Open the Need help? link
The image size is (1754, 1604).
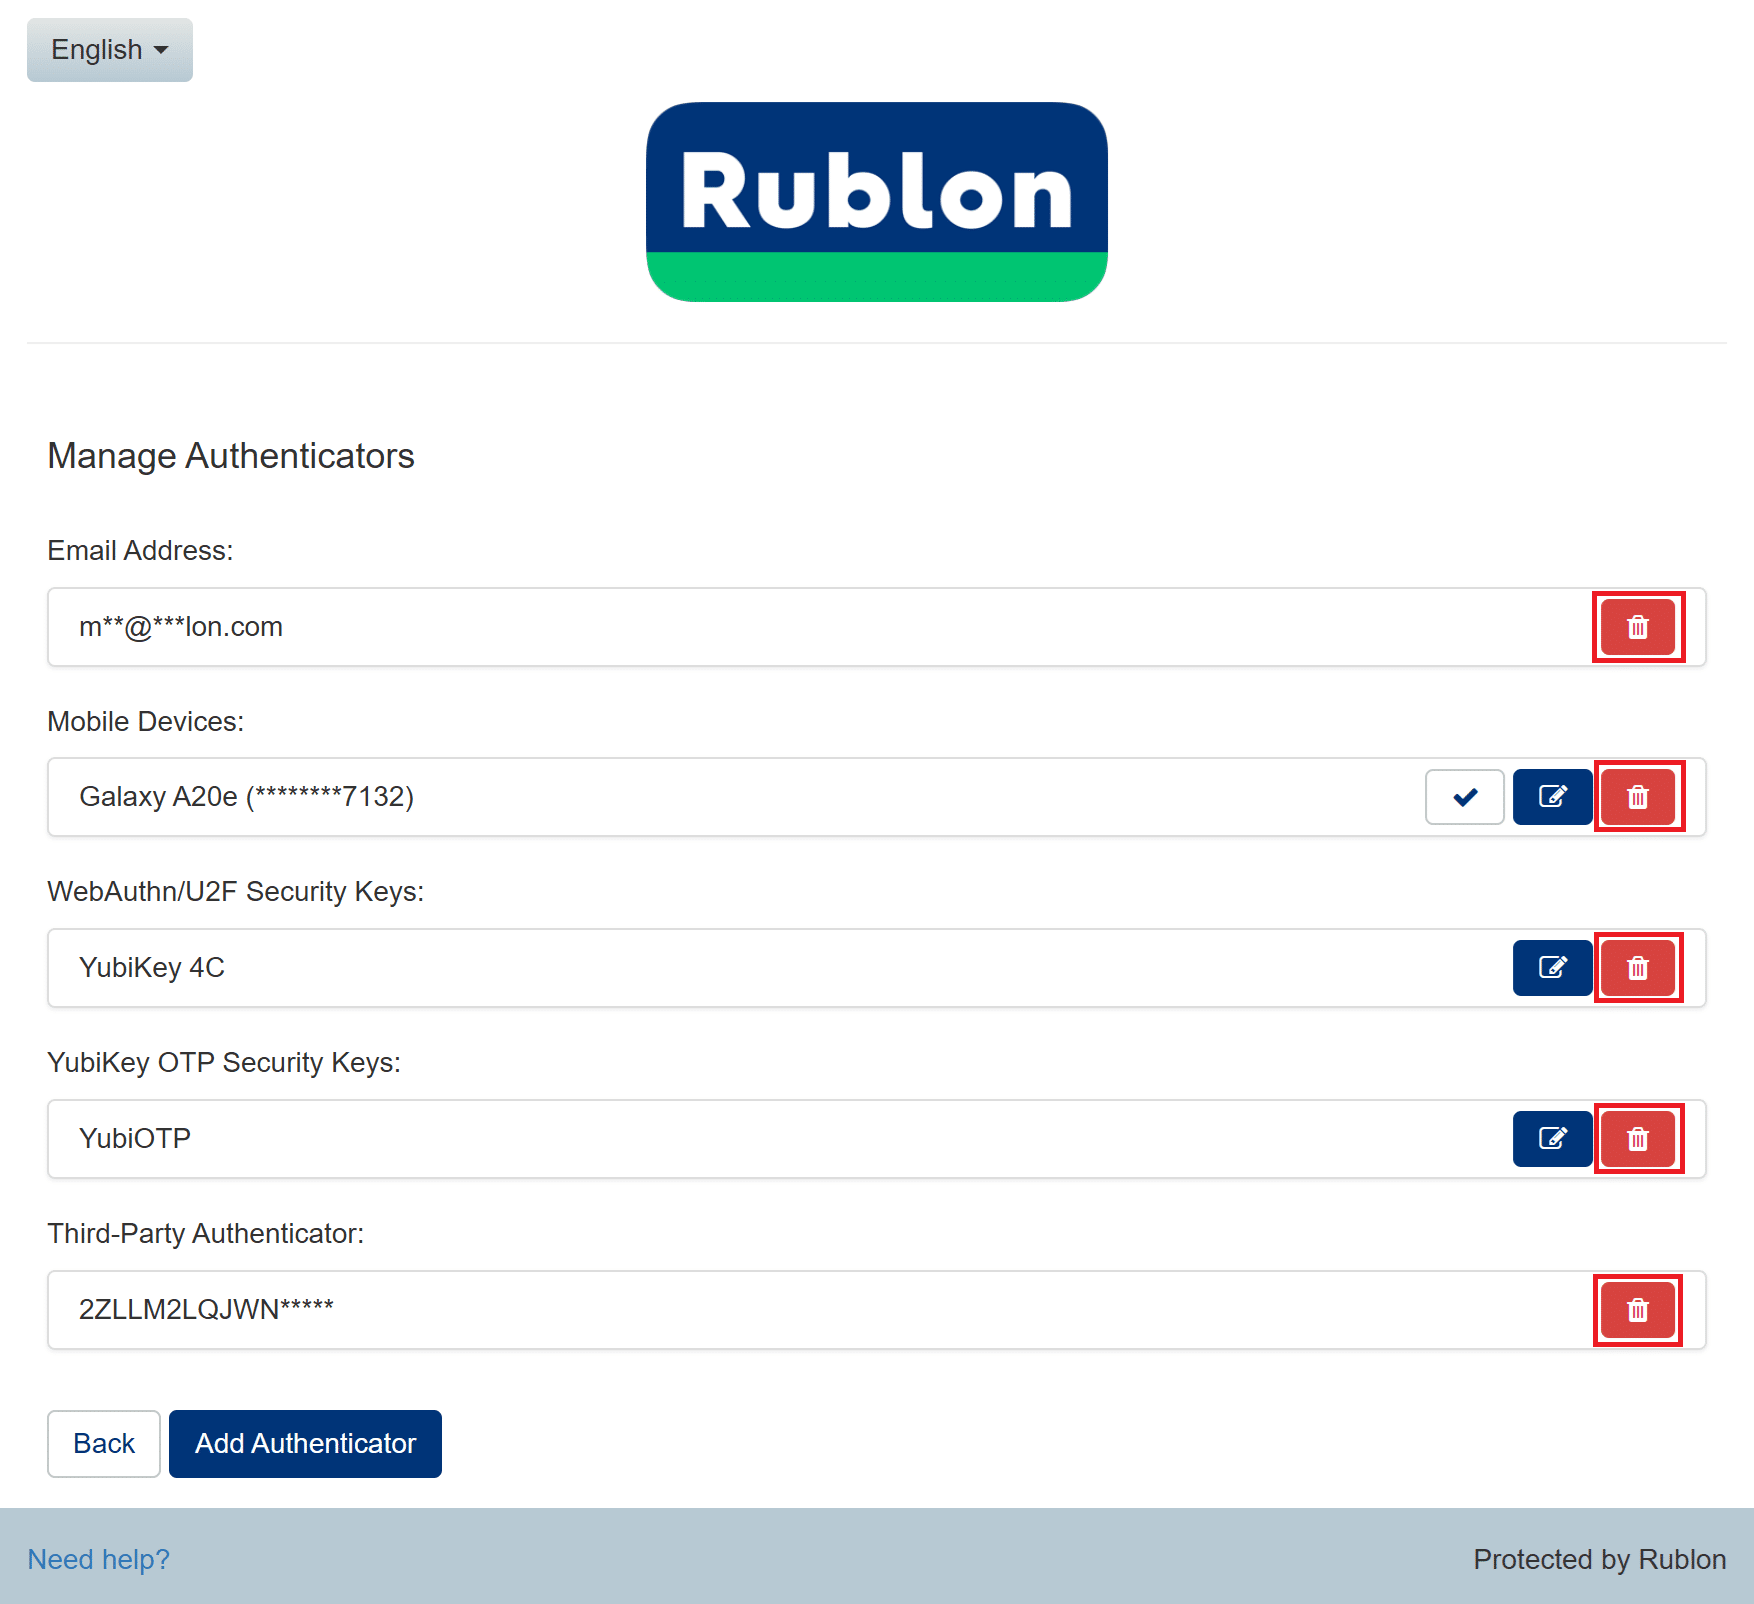click(98, 1559)
